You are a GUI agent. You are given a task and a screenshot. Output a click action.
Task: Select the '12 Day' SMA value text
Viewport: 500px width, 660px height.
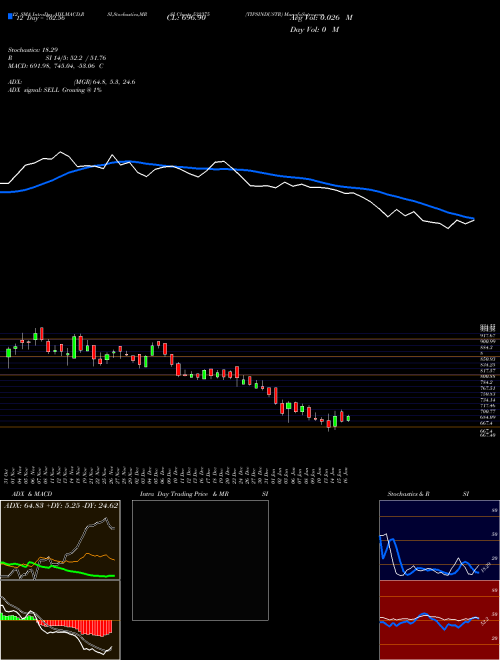(39, 18)
